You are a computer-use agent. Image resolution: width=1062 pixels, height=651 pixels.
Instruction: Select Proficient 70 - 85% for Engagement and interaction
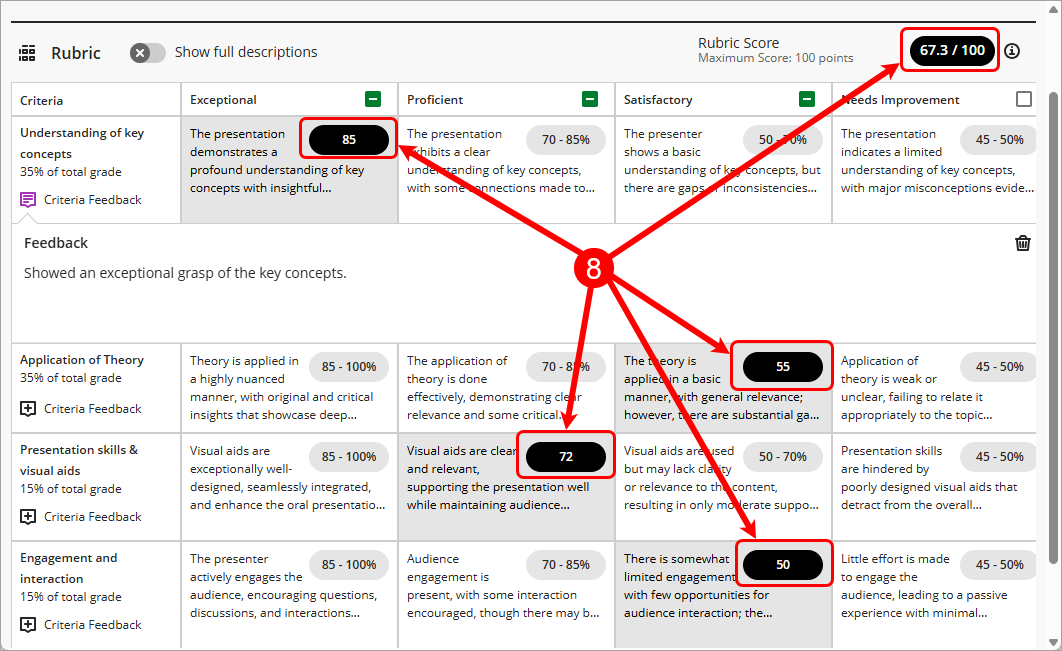[x=565, y=565]
